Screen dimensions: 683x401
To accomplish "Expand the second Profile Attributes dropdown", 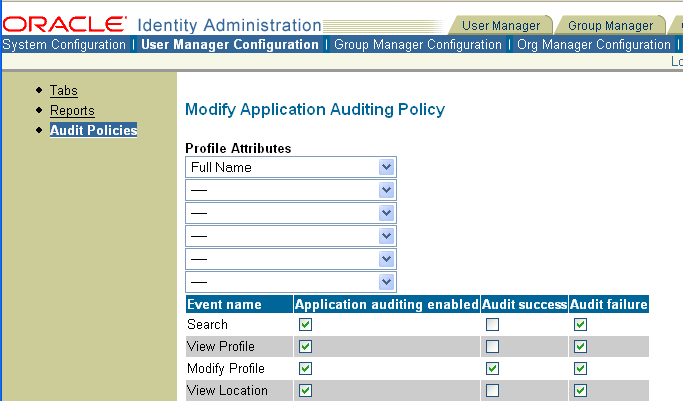I will [291, 190].
